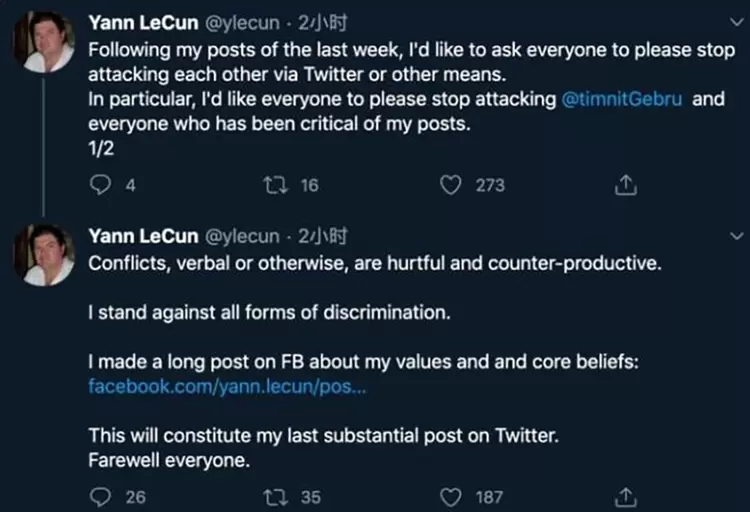Share the first tweet
The width and height of the screenshot is (750, 512).
click(x=624, y=185)
